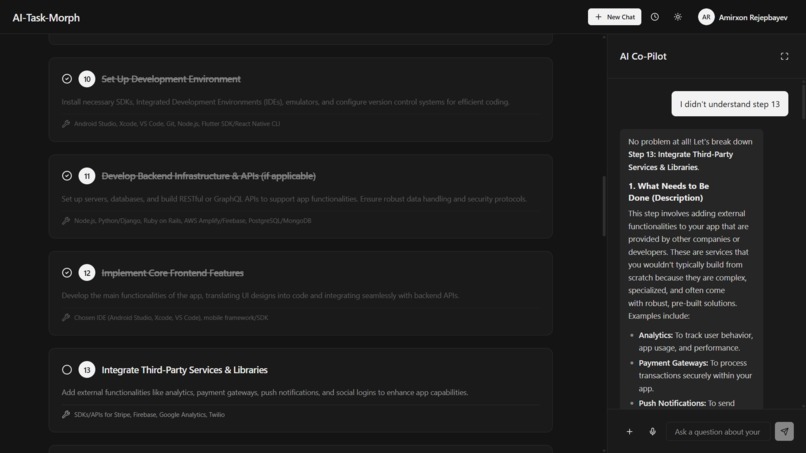Mark Integrate Third-Party Services step complete
Image resolution: width=806 pixels, height=453 pixels.
67,370
